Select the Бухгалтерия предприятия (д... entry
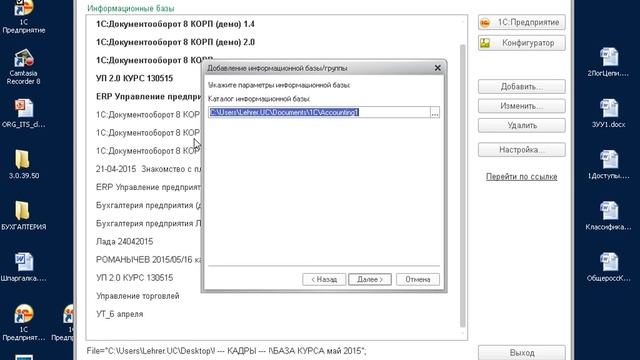This screenshot has width=640, height=360. coord(149,205)
